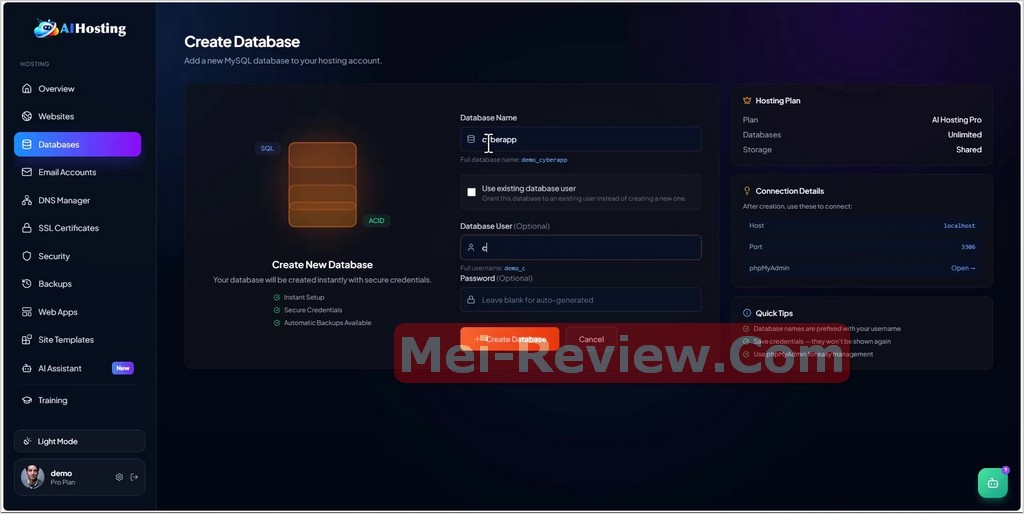Switch to Light Mode
Image resolution: width=1024 pixels, height=514 pixels.
pyautogui.click(x=80, y=442)
